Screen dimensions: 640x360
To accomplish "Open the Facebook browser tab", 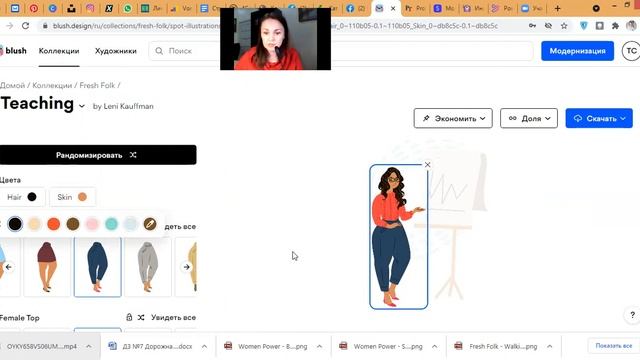I will coord(350,8).
